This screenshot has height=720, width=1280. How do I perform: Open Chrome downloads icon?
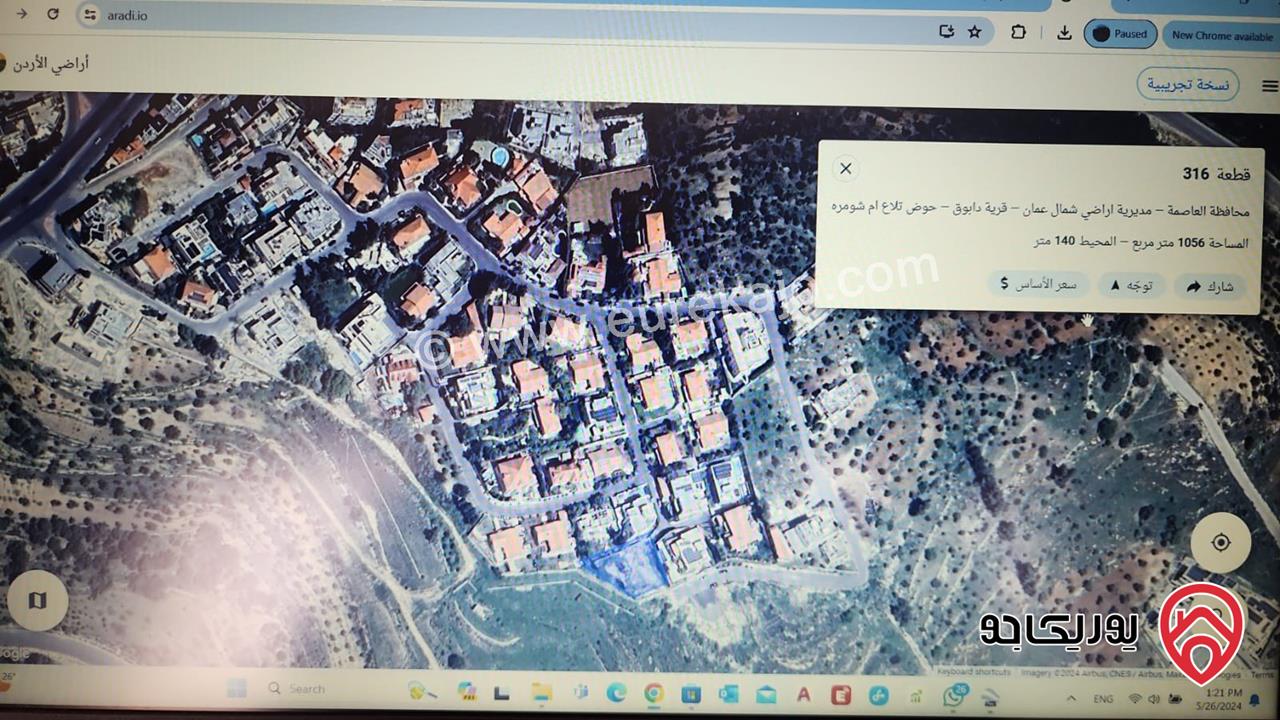click(1064, 33)
